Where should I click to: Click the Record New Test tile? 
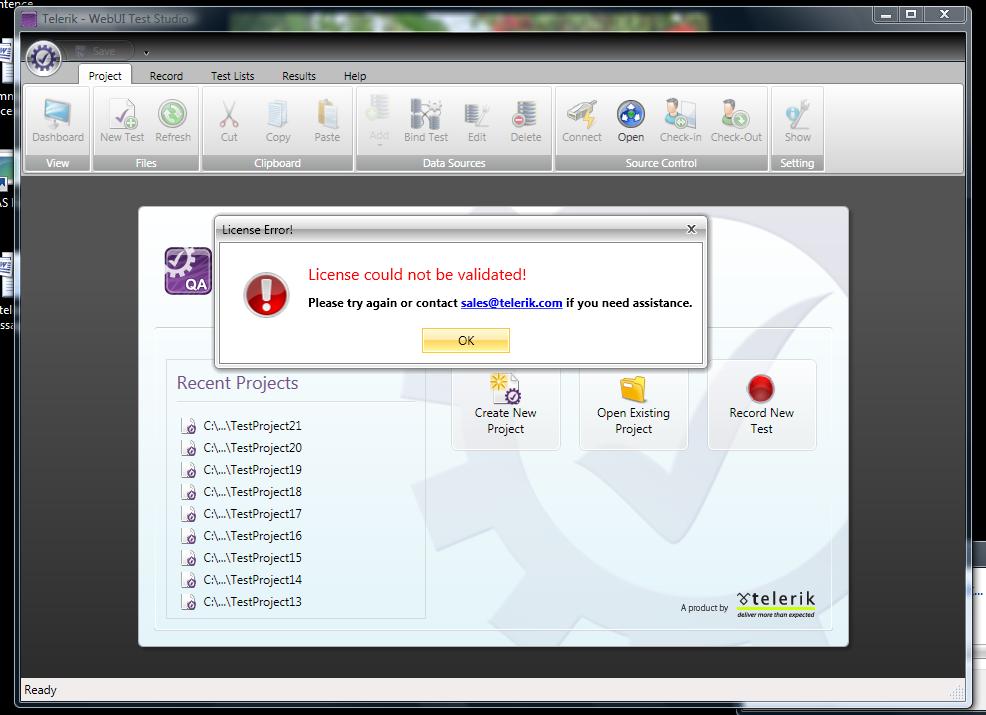(762, 404)
